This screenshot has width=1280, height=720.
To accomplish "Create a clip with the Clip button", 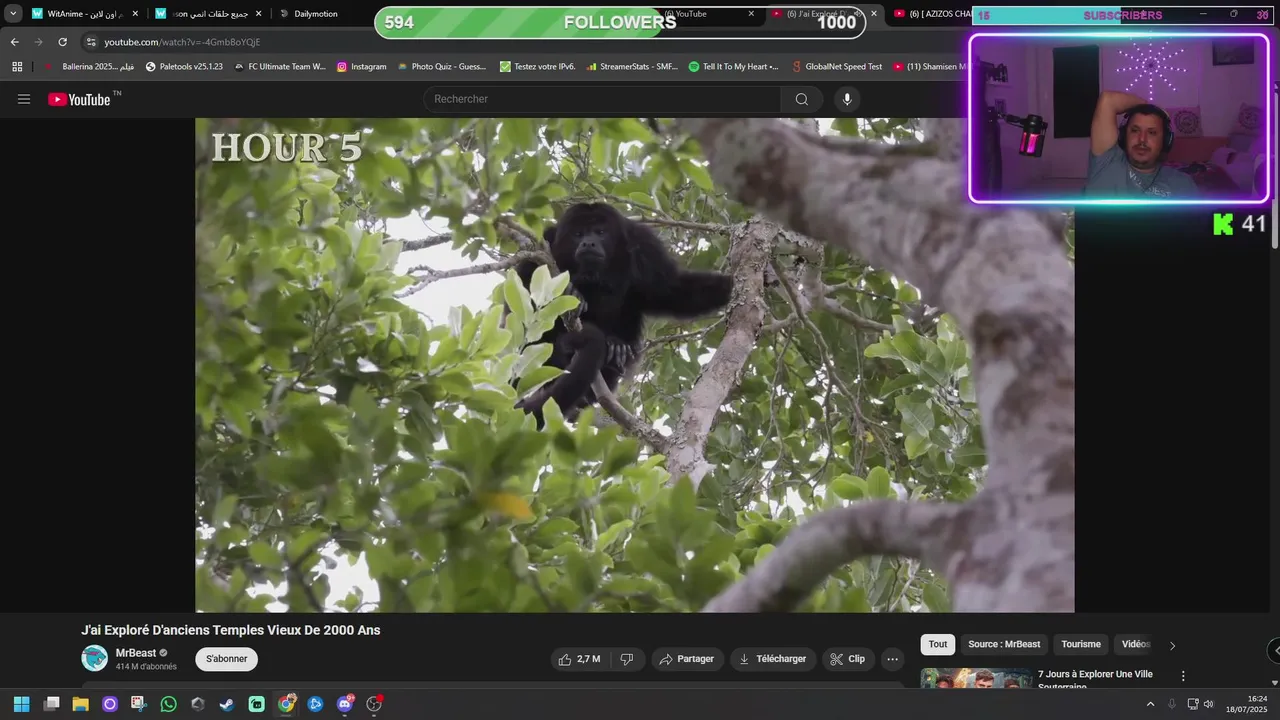I will pyautogui.click(x=847, y=659).
